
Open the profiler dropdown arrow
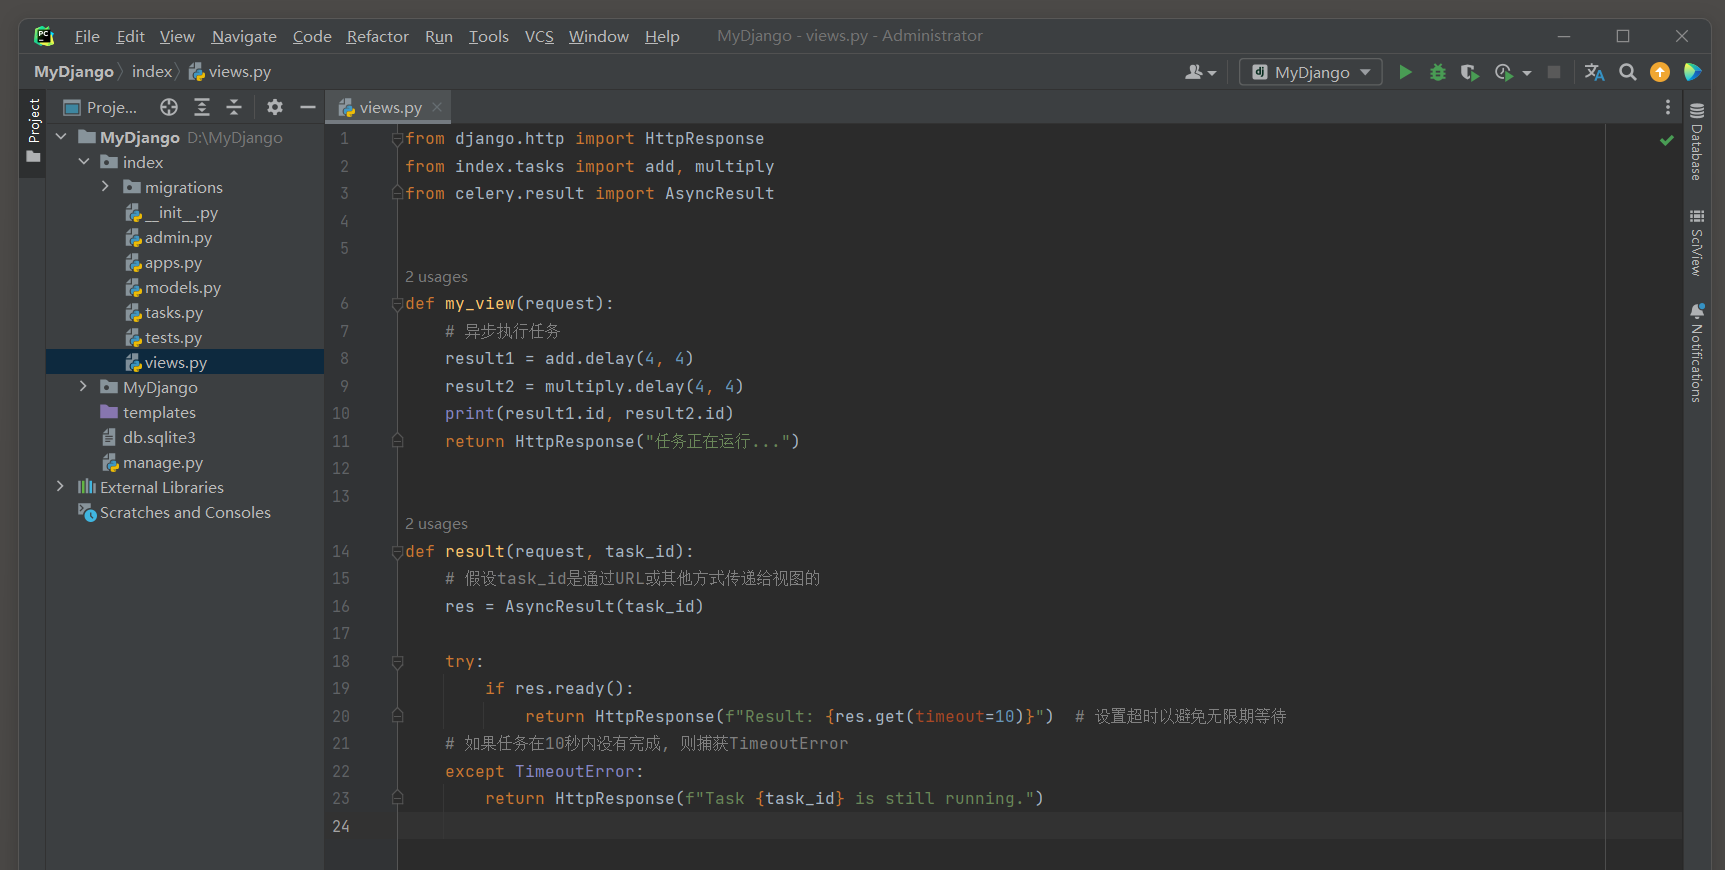pyautogui.click(x=1527, y=73)
